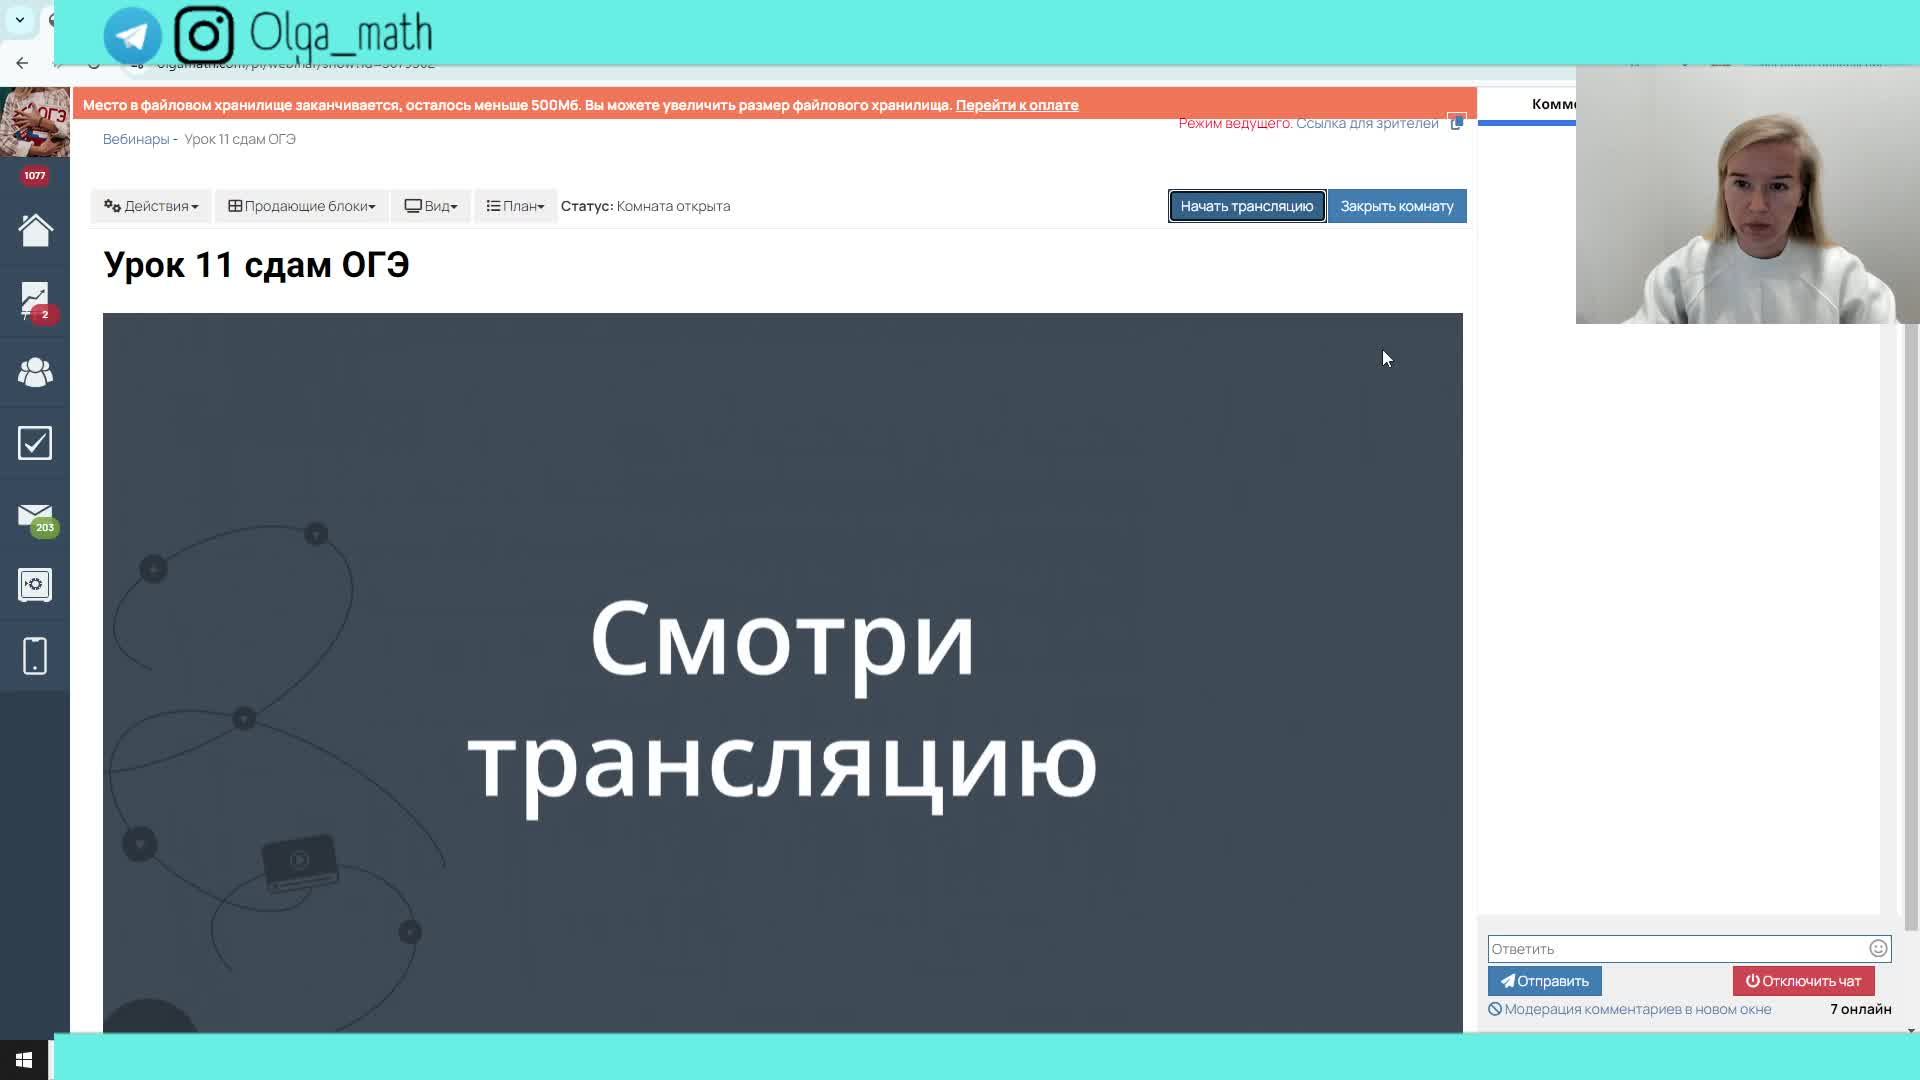Open the browser tab list chevron

pos(19,19)
